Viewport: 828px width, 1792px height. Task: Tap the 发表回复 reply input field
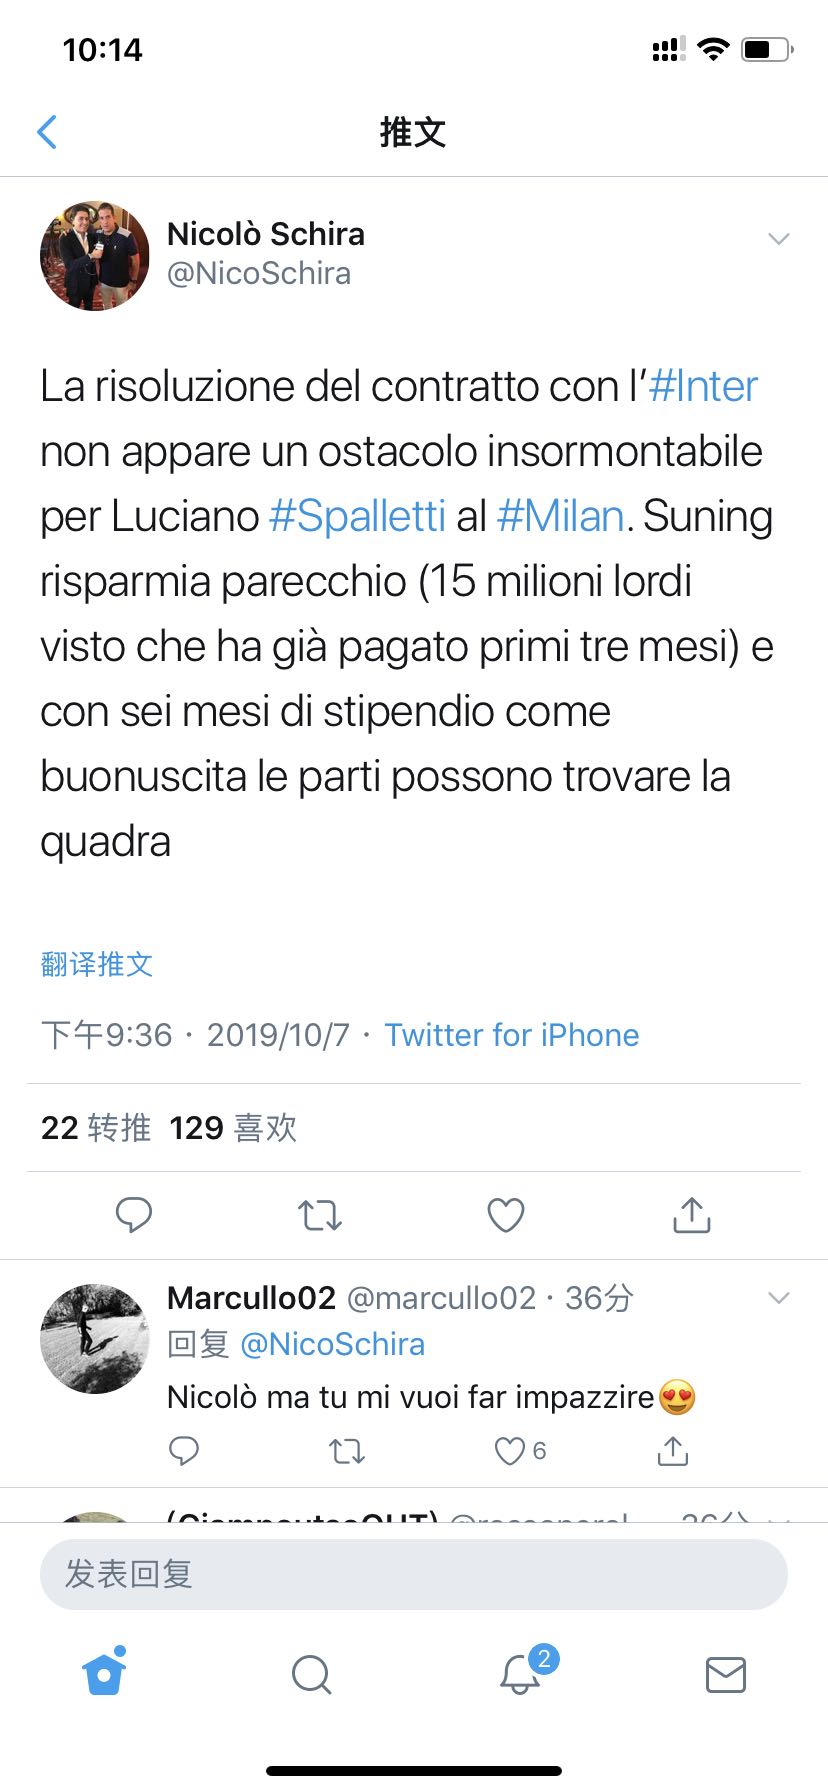[414, 1574]
